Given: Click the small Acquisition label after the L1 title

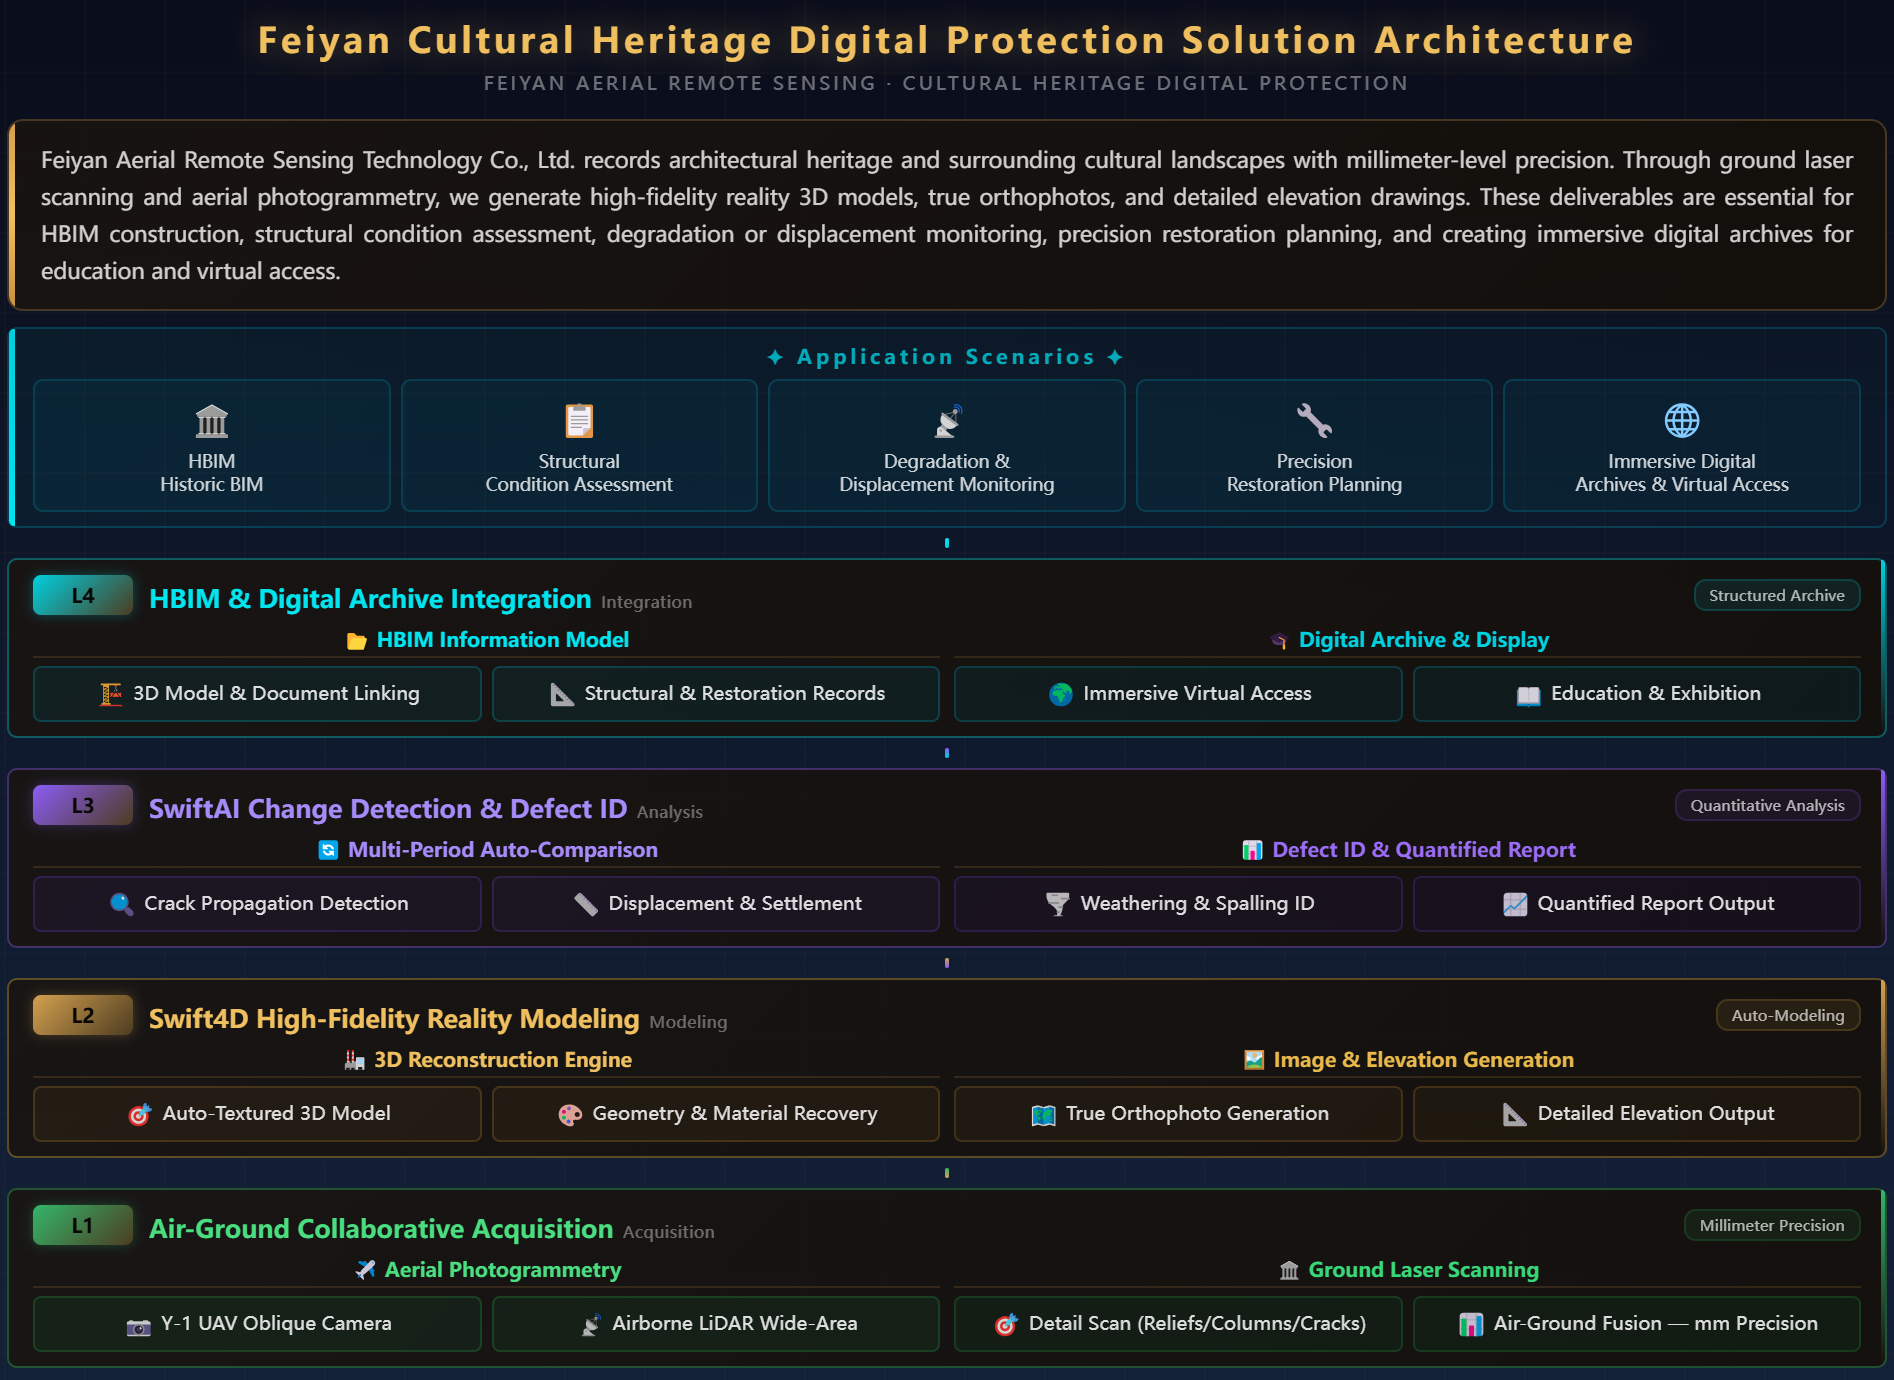Looking at the screenshot, I should tap(669, 1232).
